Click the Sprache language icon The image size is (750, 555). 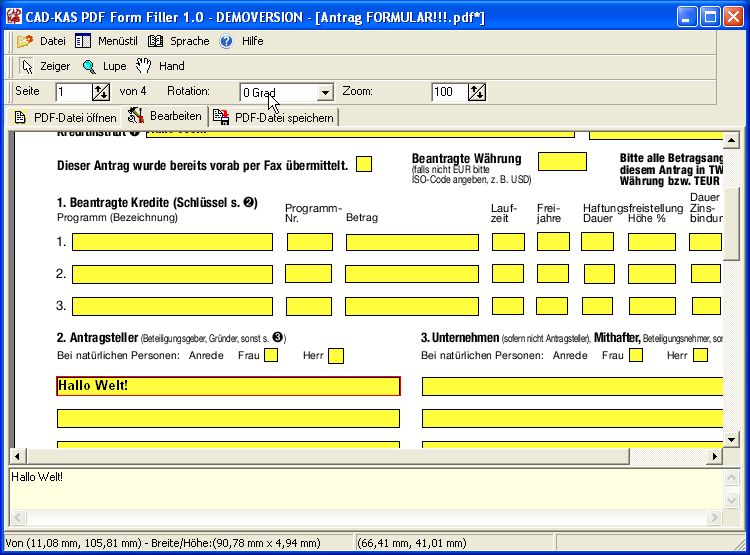(155, 41)
